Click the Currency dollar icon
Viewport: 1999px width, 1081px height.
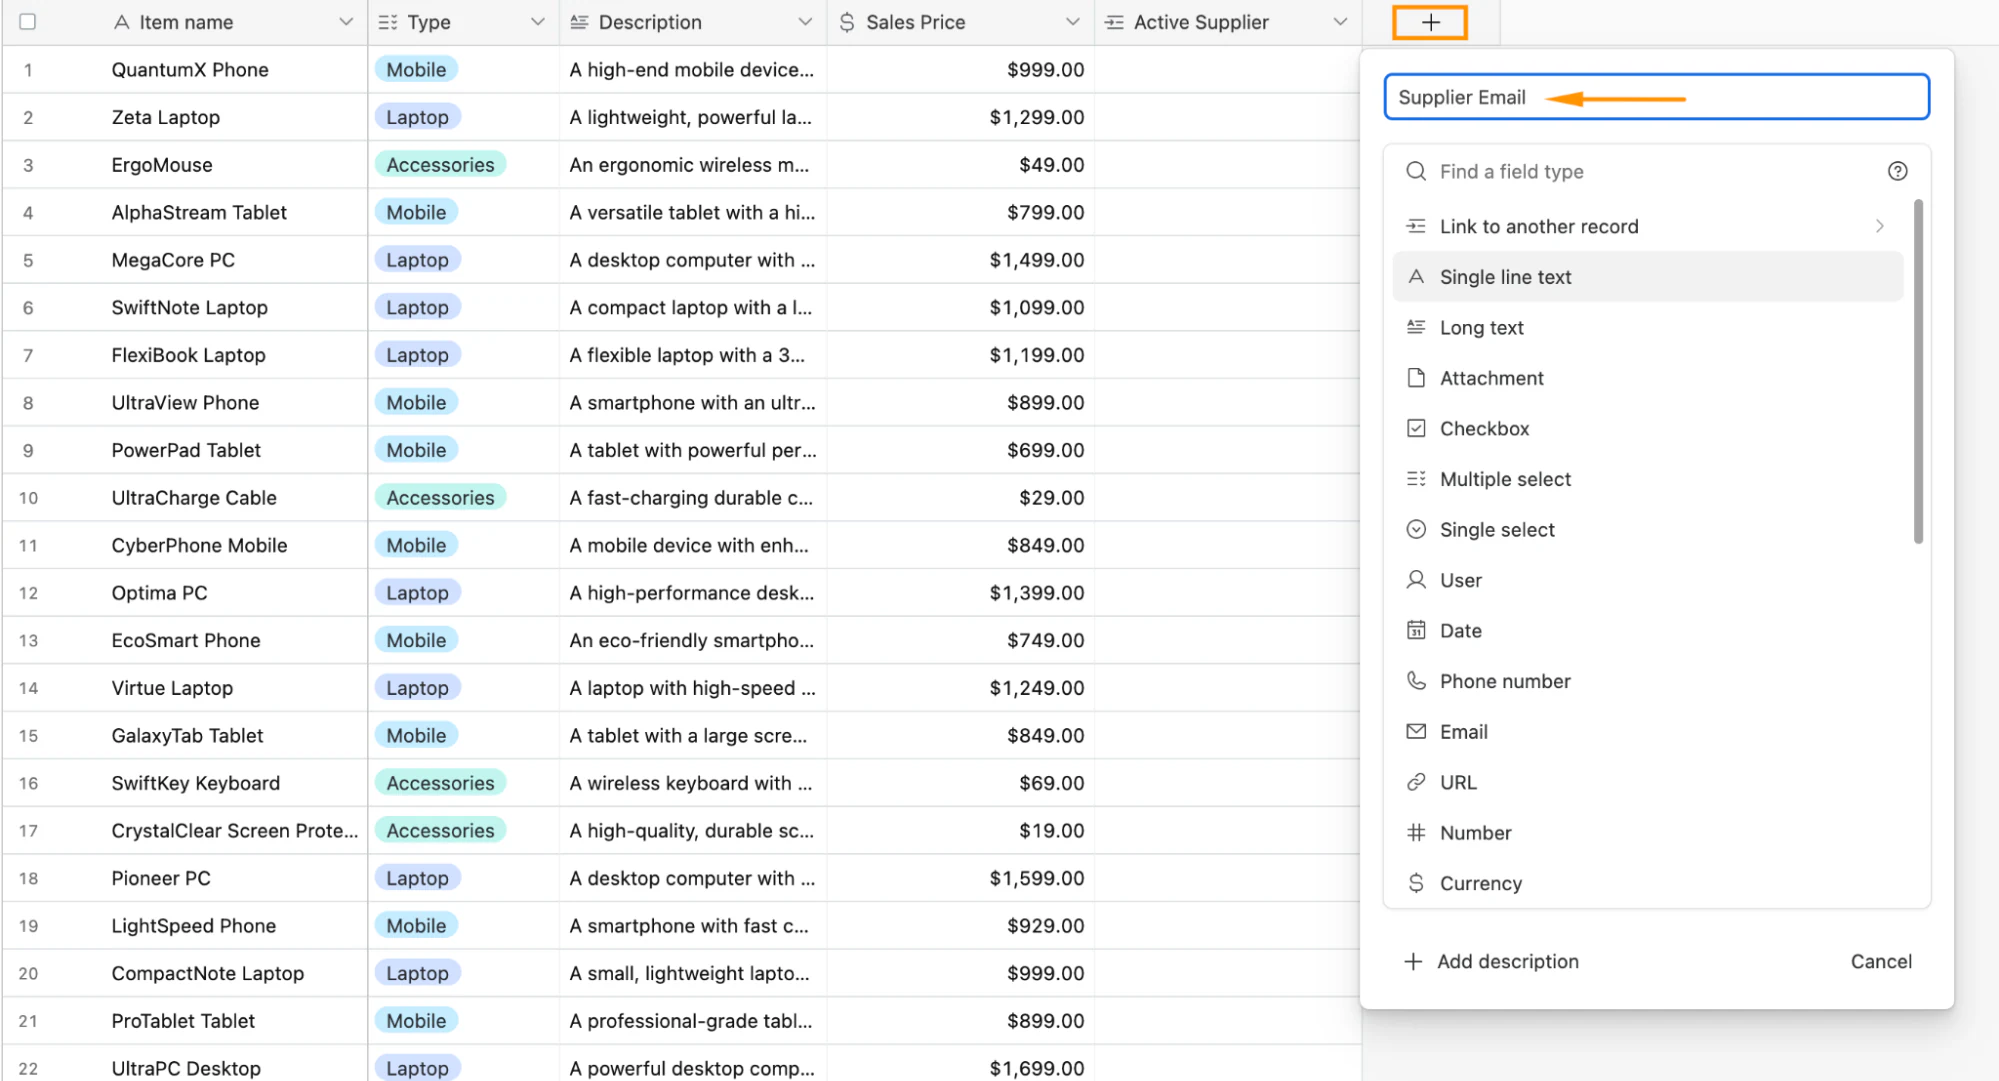click(x=1416, y=883)
